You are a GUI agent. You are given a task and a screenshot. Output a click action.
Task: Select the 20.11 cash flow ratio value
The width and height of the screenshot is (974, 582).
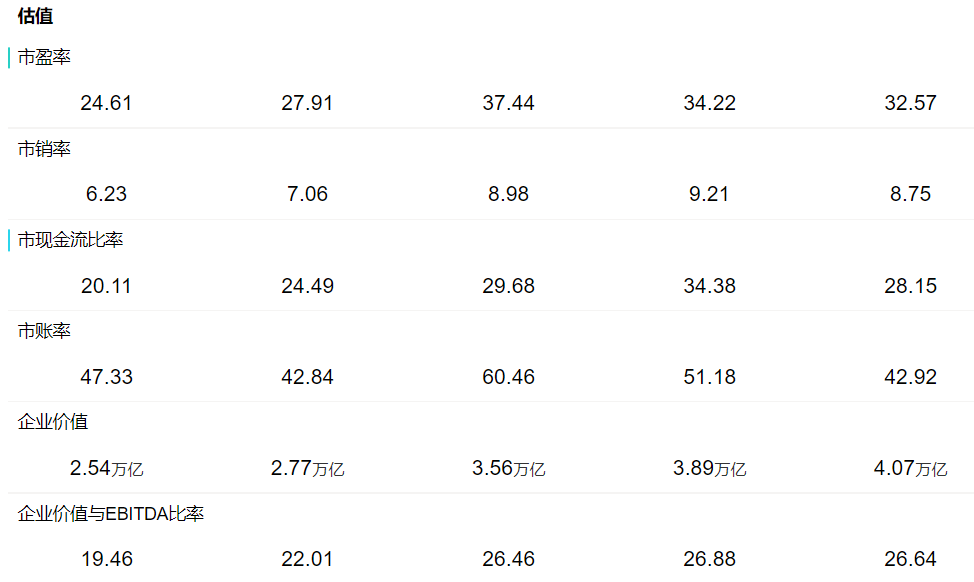106,286
